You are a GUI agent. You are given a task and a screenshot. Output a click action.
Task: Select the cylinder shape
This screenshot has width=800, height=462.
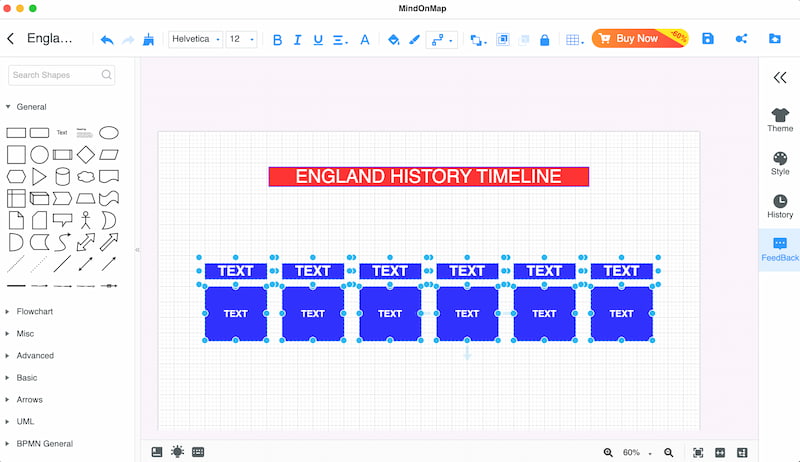[x=62, y=176]
